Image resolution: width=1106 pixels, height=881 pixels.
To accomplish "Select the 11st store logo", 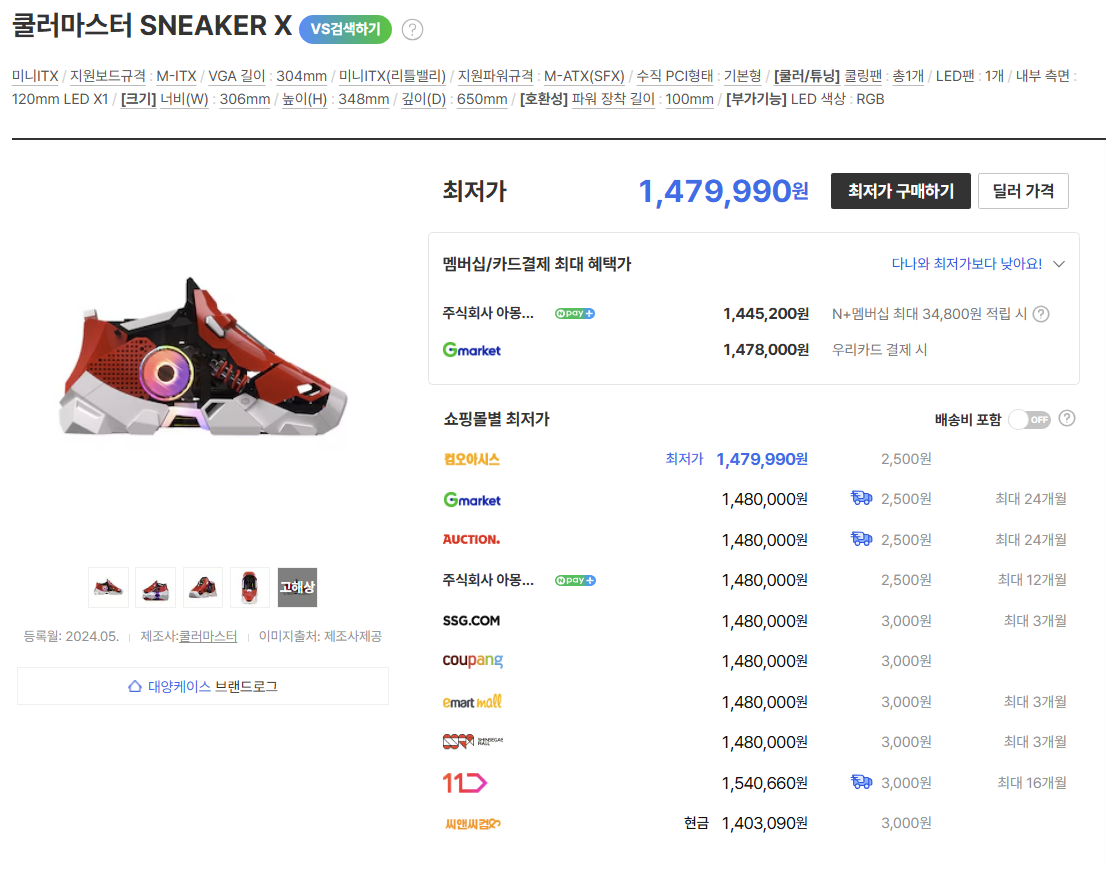I will (x=465, y=783).
